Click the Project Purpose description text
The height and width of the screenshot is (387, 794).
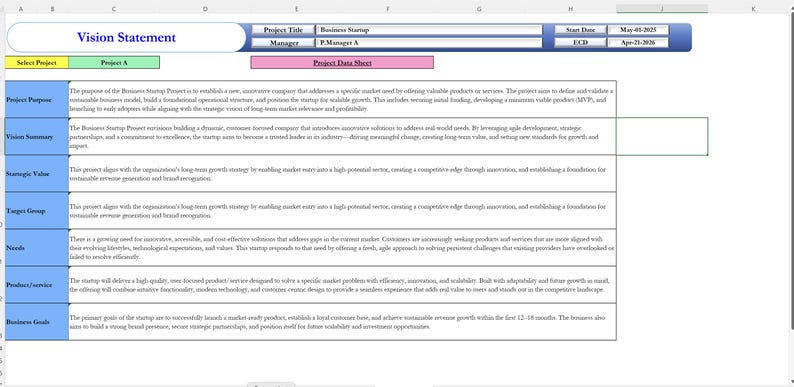(341, 100)
